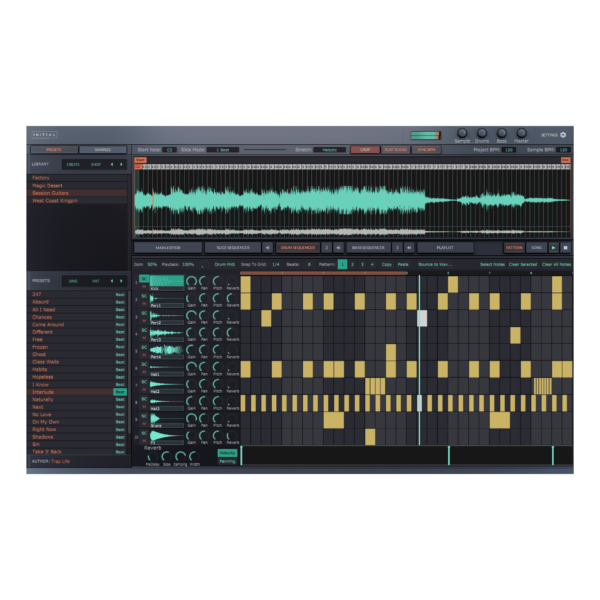Go to previous preset with left arrow
The image size is (600, 600).
point(113,281)
